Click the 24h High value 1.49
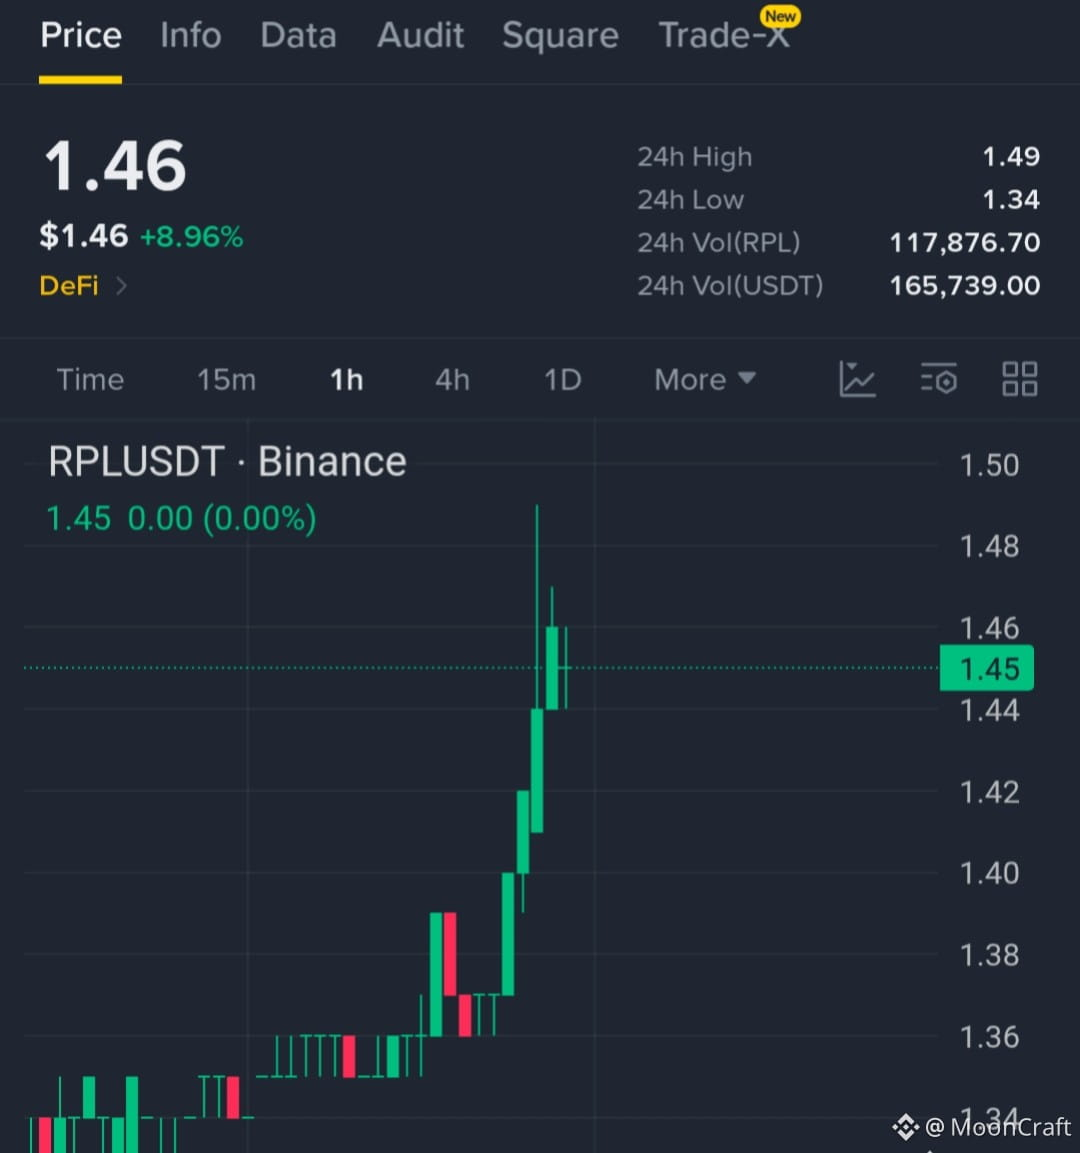1080x1153 pixels. 1011,157
